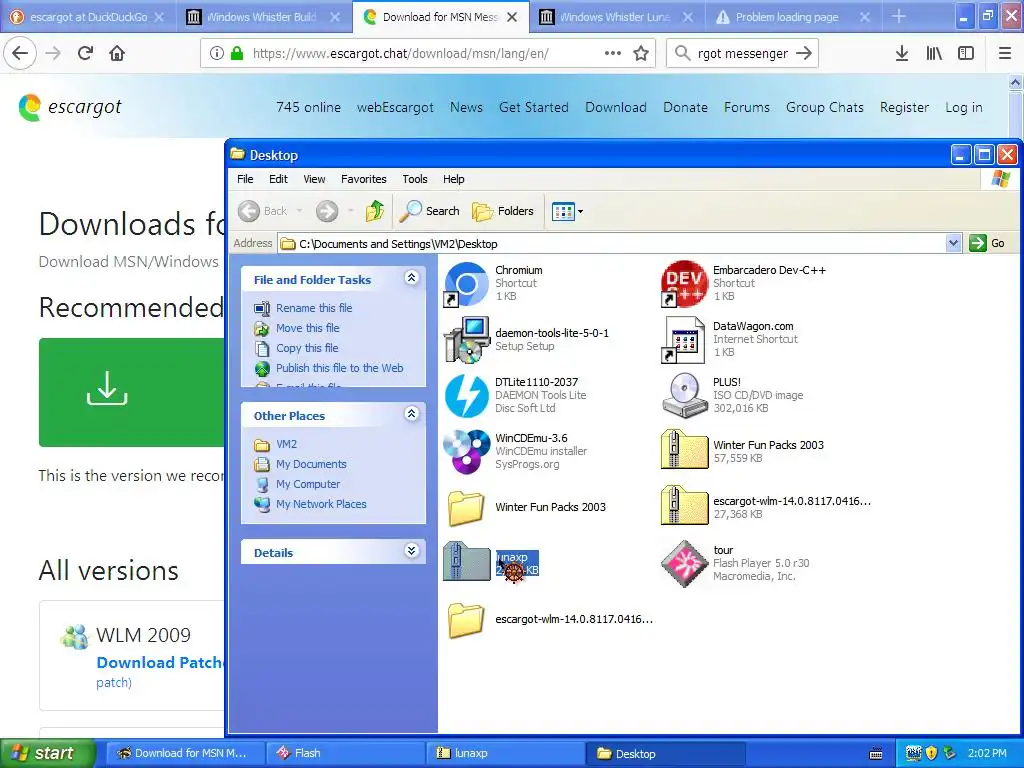1024x768 pixels.
Task: Go to My Documents in Other Places
Action: coord(311,464)
